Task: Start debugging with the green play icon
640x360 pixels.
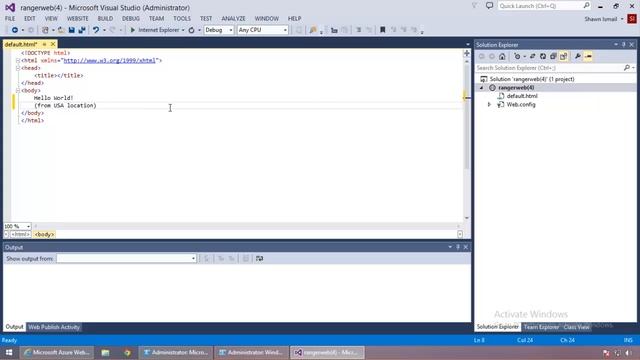Action: click(x=133, y=30)
